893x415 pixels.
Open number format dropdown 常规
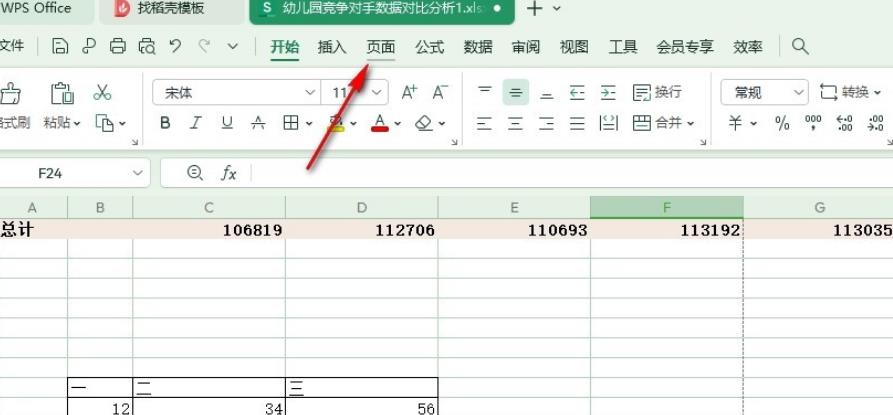coord(799,92)
